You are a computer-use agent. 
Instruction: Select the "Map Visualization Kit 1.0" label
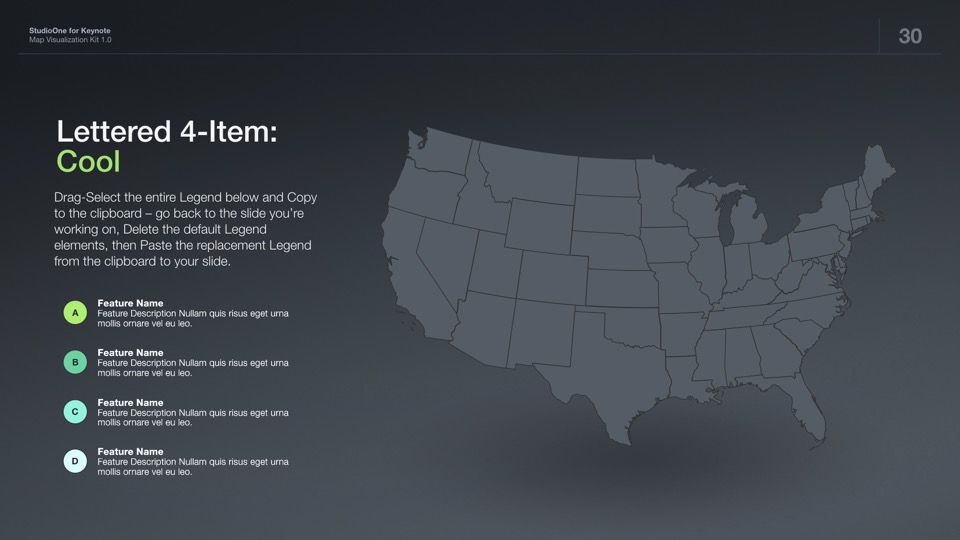pyautogui.click(x=70, y=40)
